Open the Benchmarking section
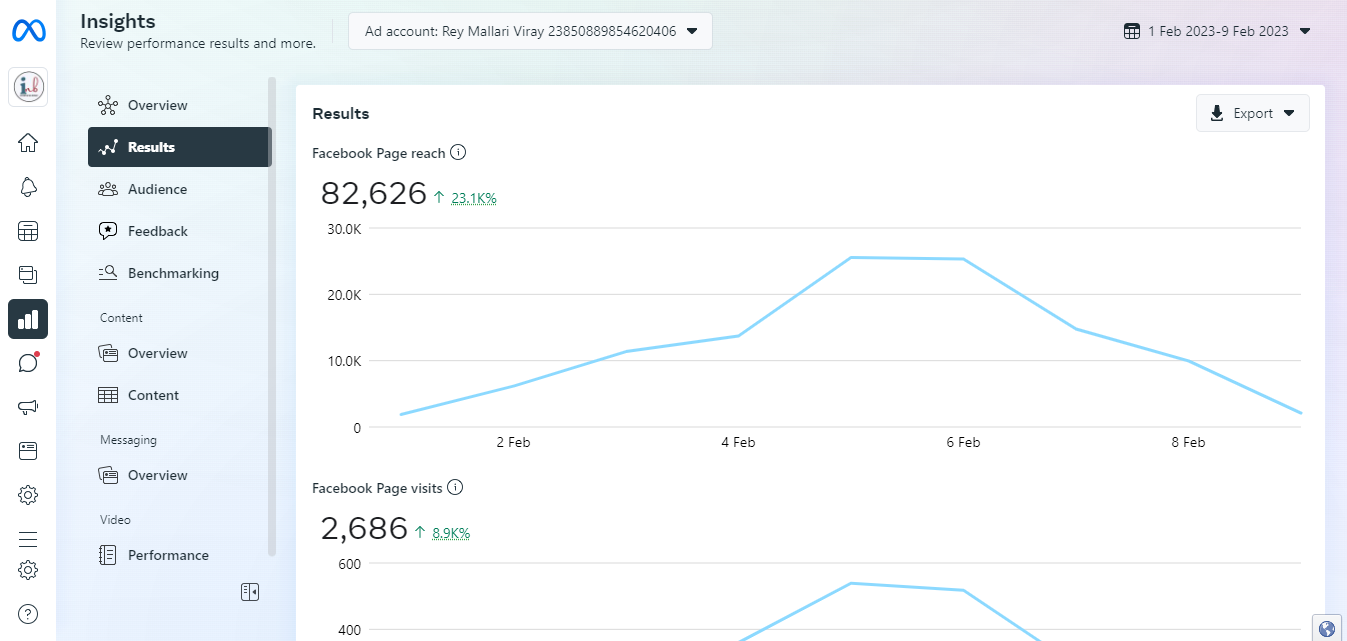This screenshot has width=1347, height=641. point(173,273)
